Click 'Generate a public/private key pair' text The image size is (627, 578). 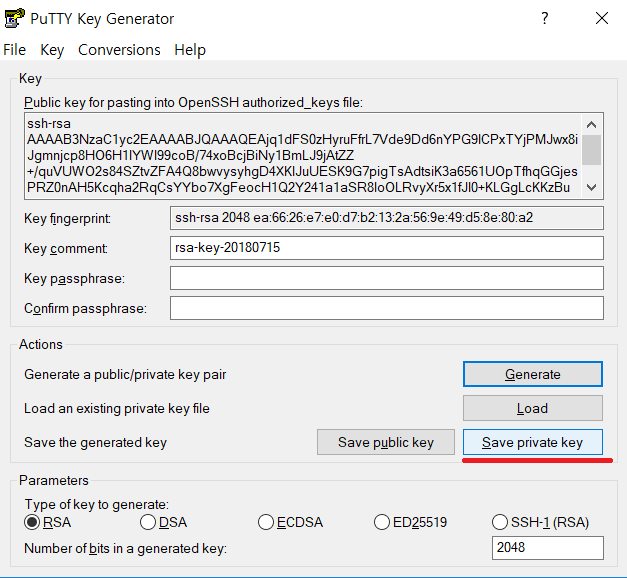125,374
